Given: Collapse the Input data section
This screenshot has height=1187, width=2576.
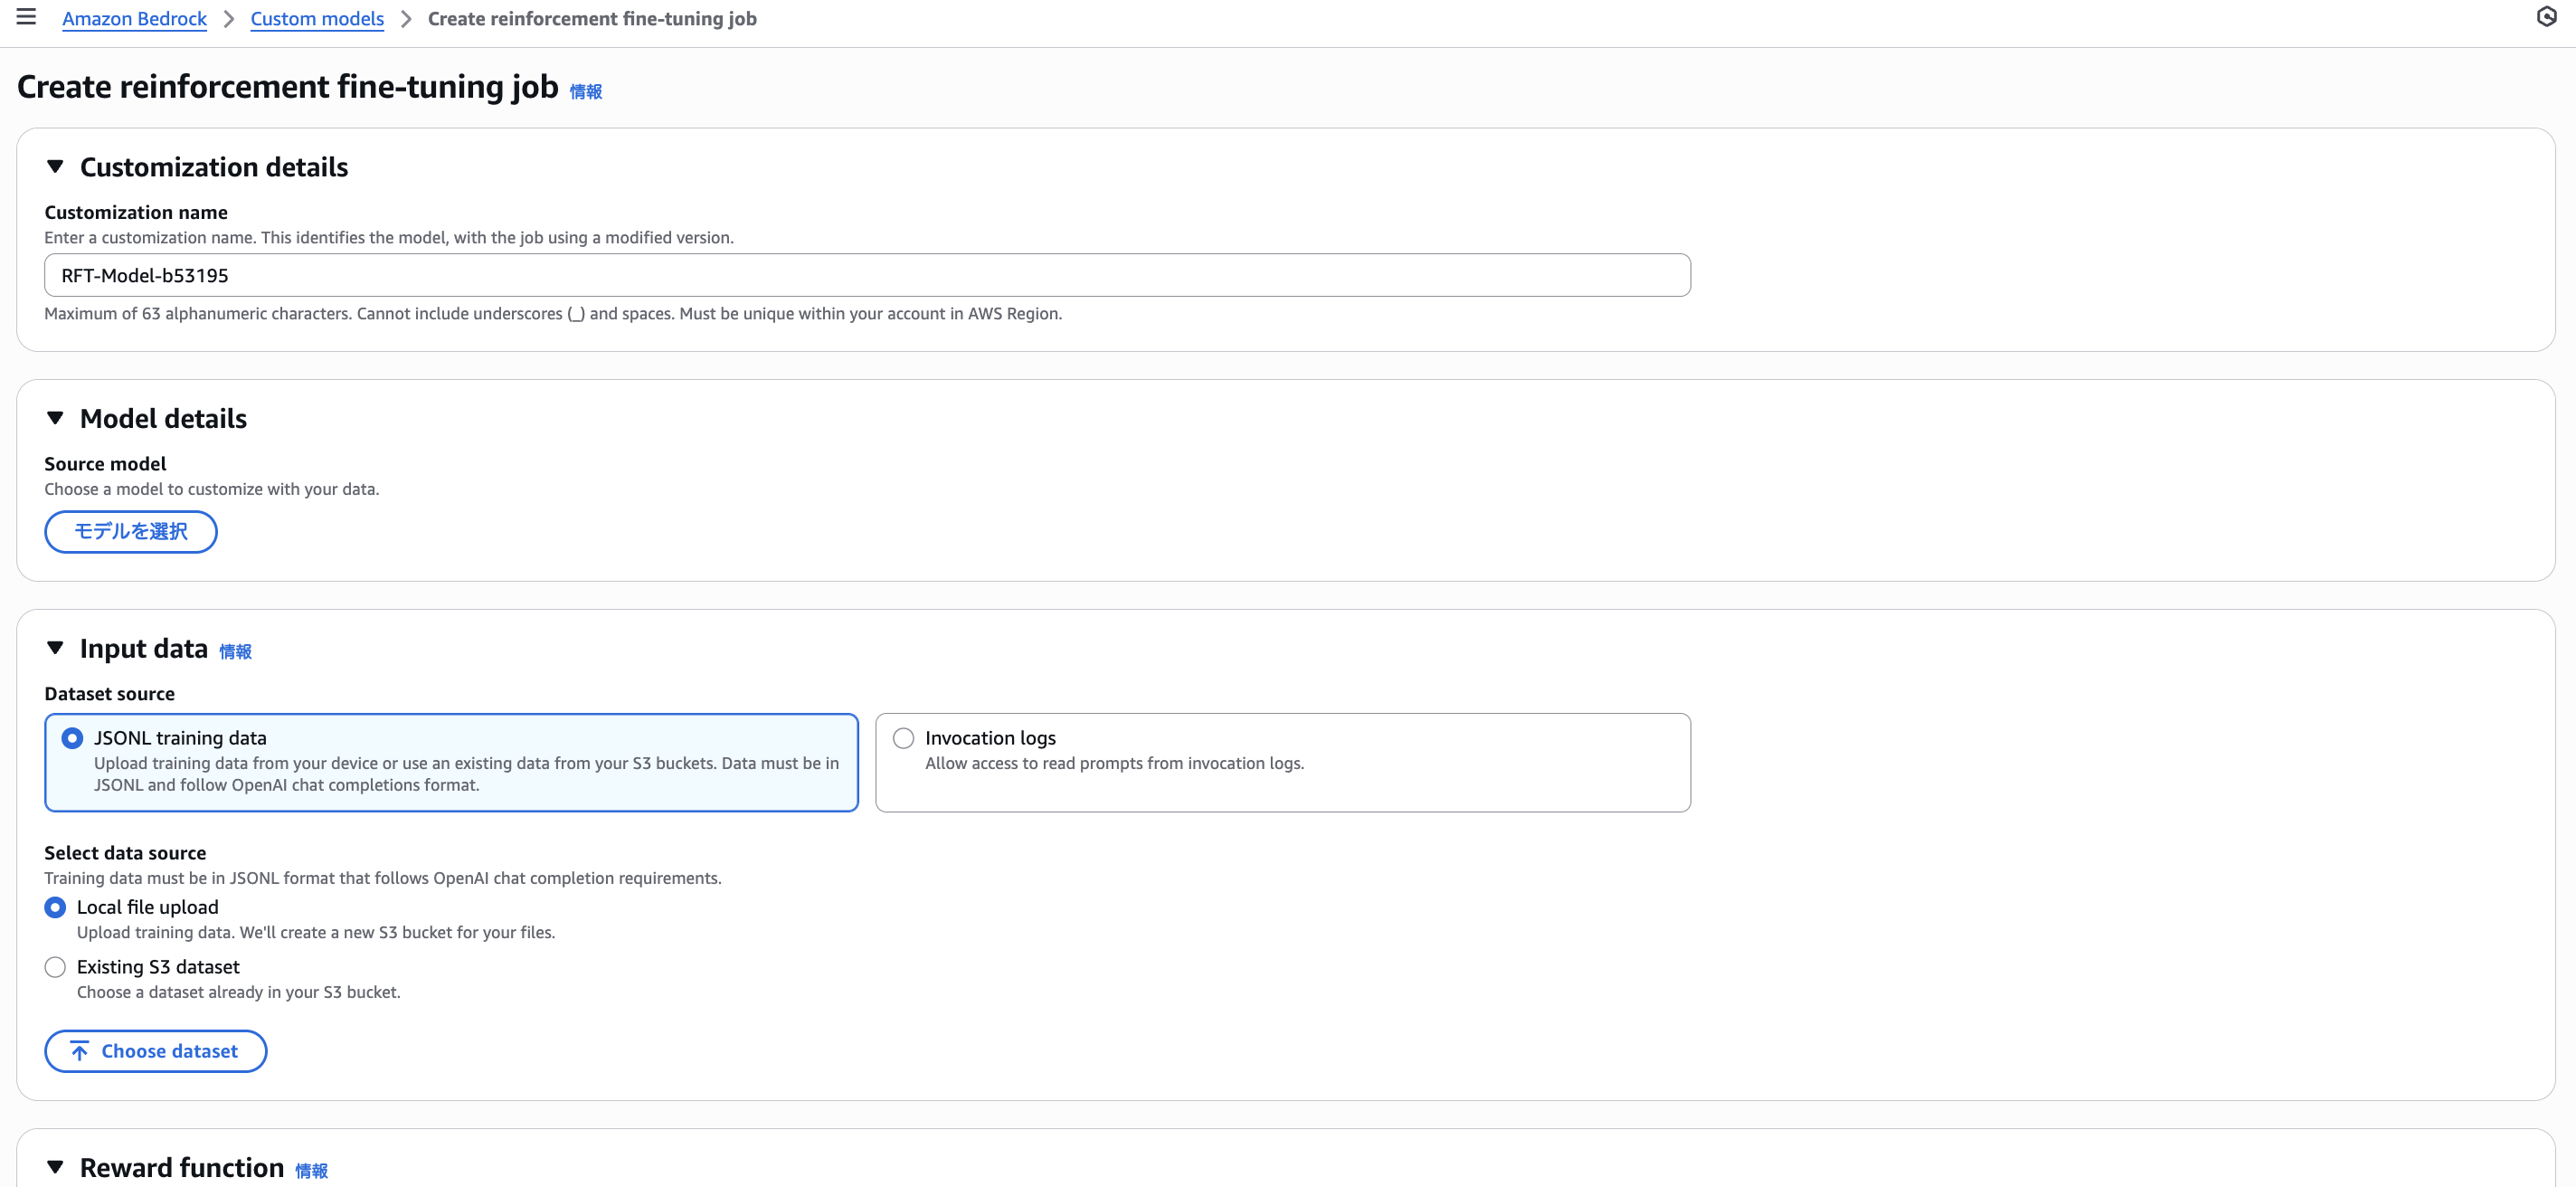Looking at the screenshot, I should click(x=55, y=648).
